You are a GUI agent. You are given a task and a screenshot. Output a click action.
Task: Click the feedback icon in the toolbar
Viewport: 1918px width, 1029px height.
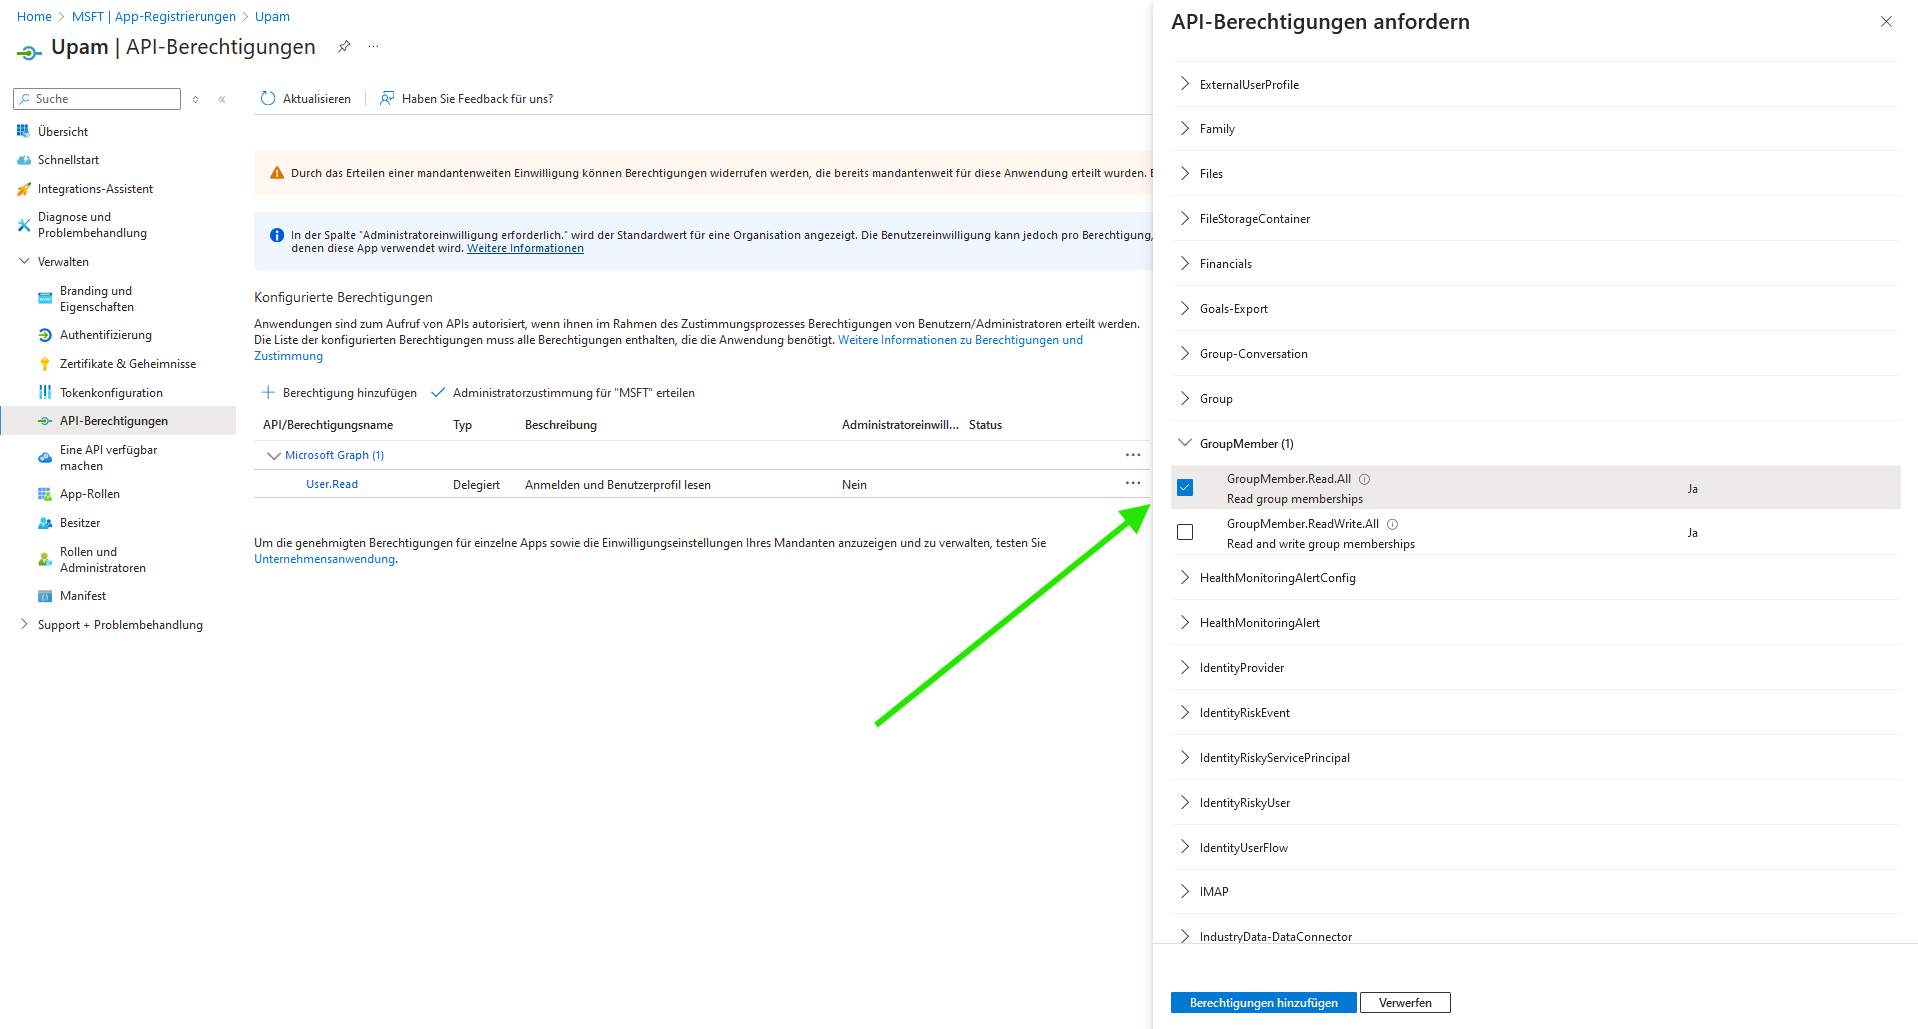[387, 98]
